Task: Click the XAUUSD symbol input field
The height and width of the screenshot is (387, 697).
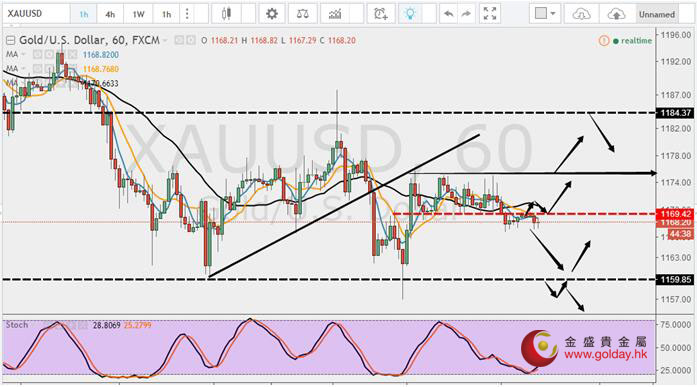Action: coord(36,14)
